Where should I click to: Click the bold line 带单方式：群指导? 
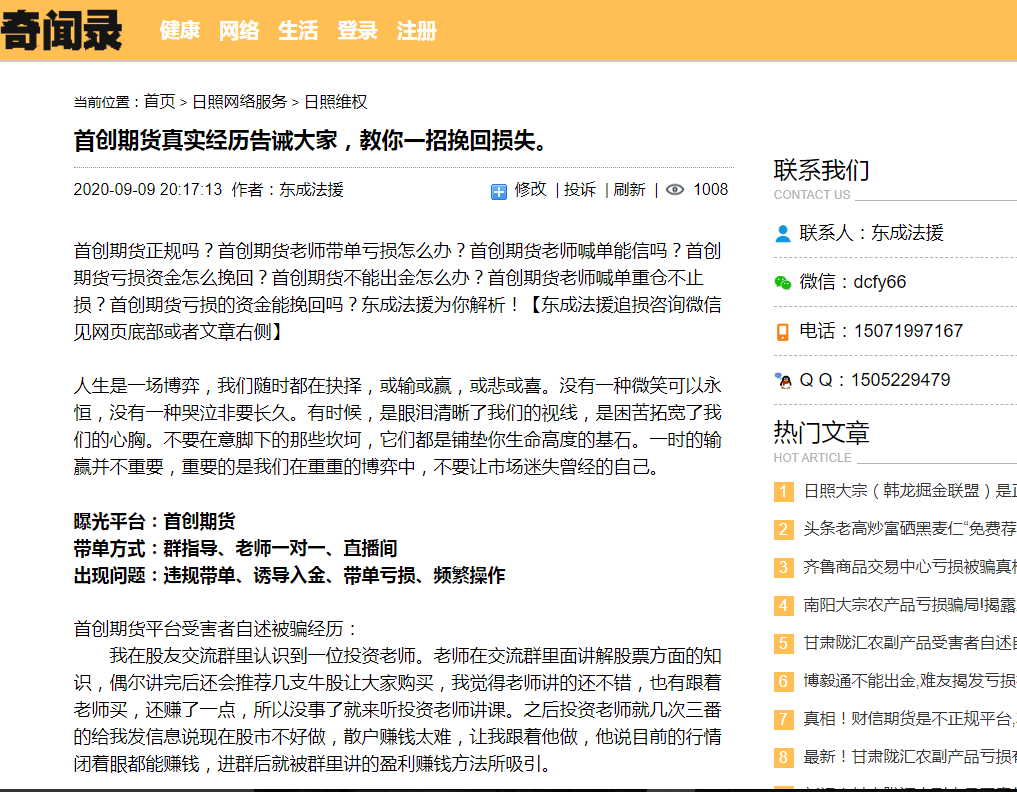click(235, 548)
